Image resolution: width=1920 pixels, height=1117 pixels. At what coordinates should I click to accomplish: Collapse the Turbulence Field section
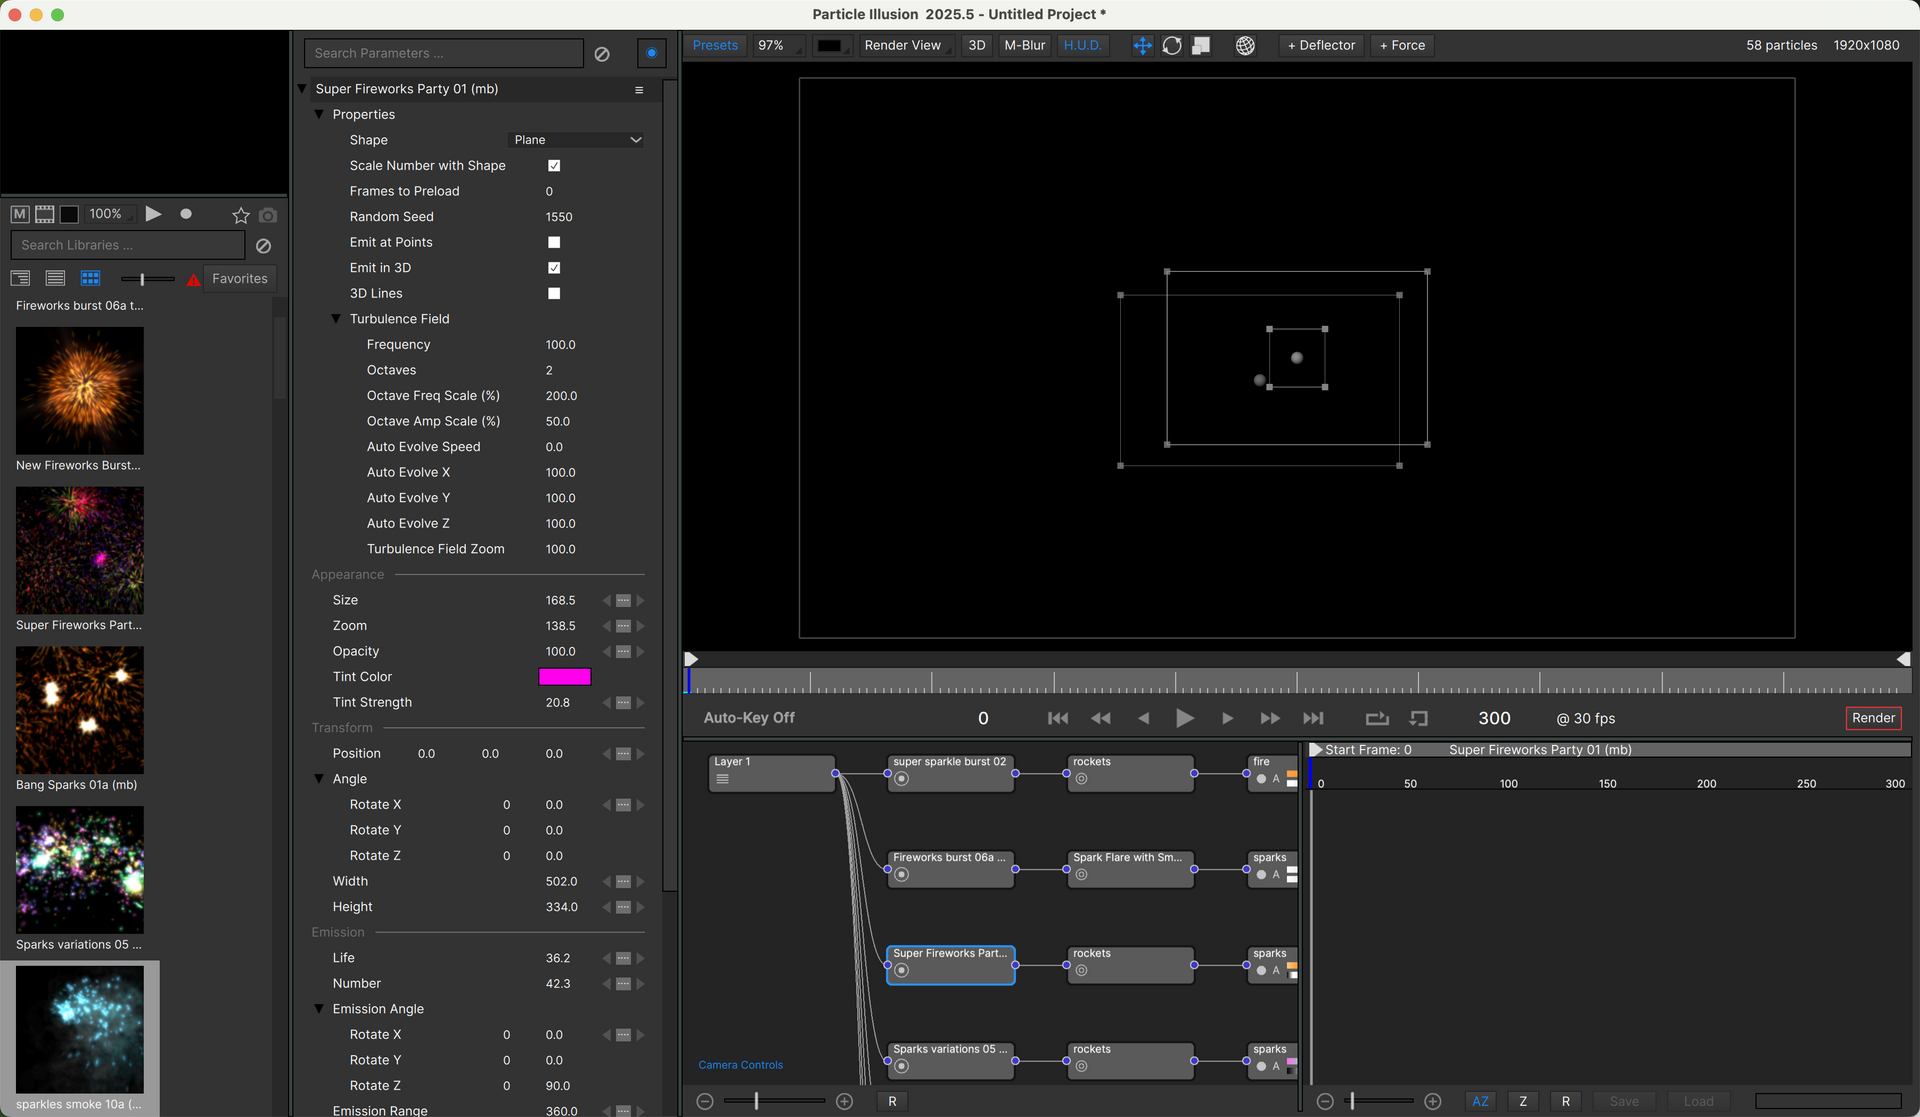[x=336, y=319]
